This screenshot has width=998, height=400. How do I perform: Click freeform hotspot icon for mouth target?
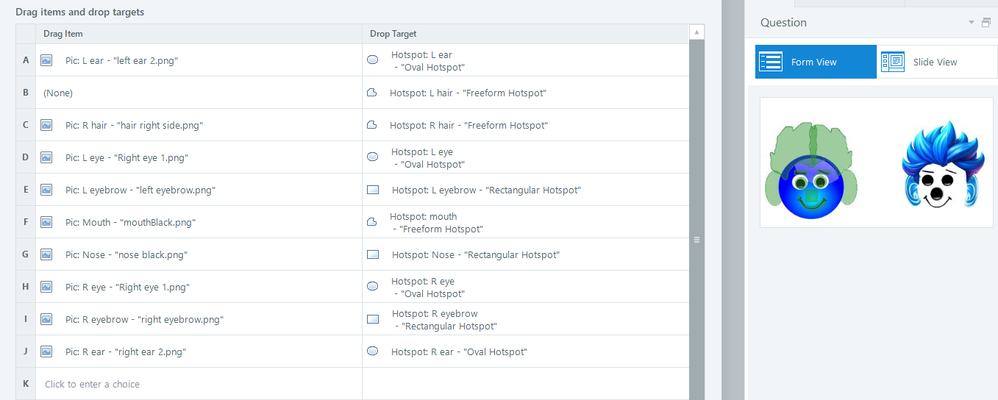coord(372,222)
